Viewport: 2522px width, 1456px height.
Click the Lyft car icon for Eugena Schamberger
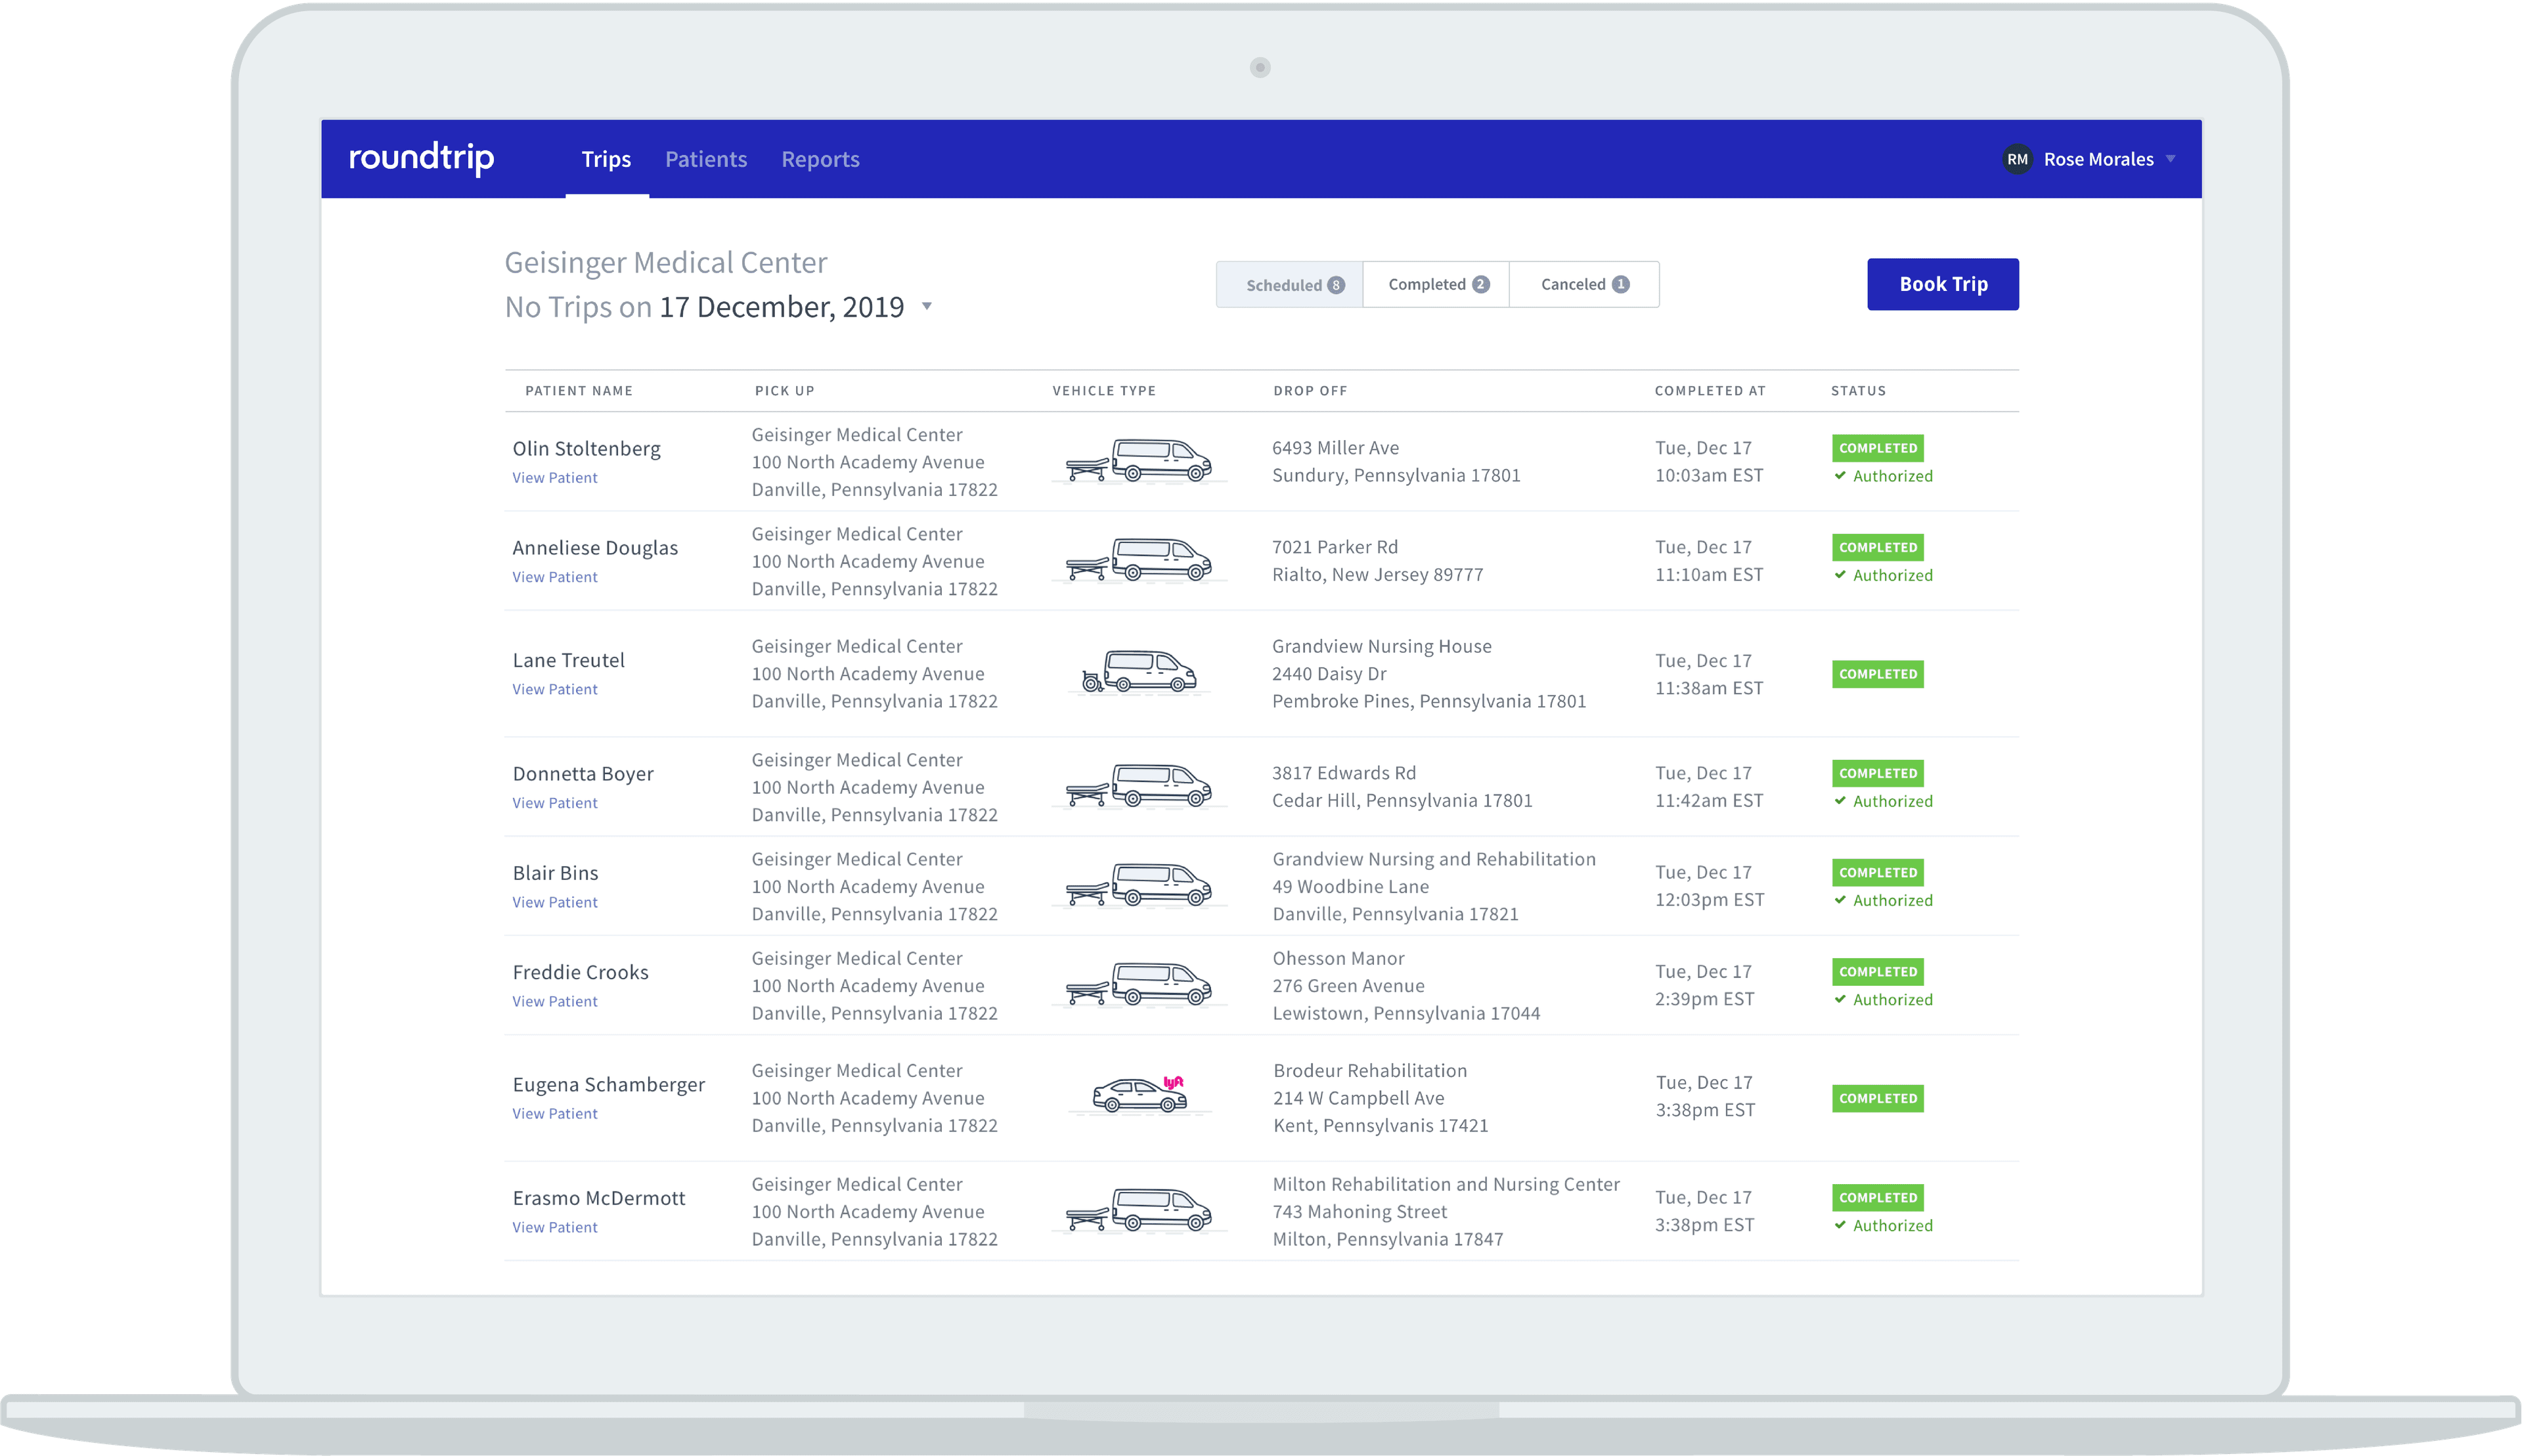pos(1140,1095)
